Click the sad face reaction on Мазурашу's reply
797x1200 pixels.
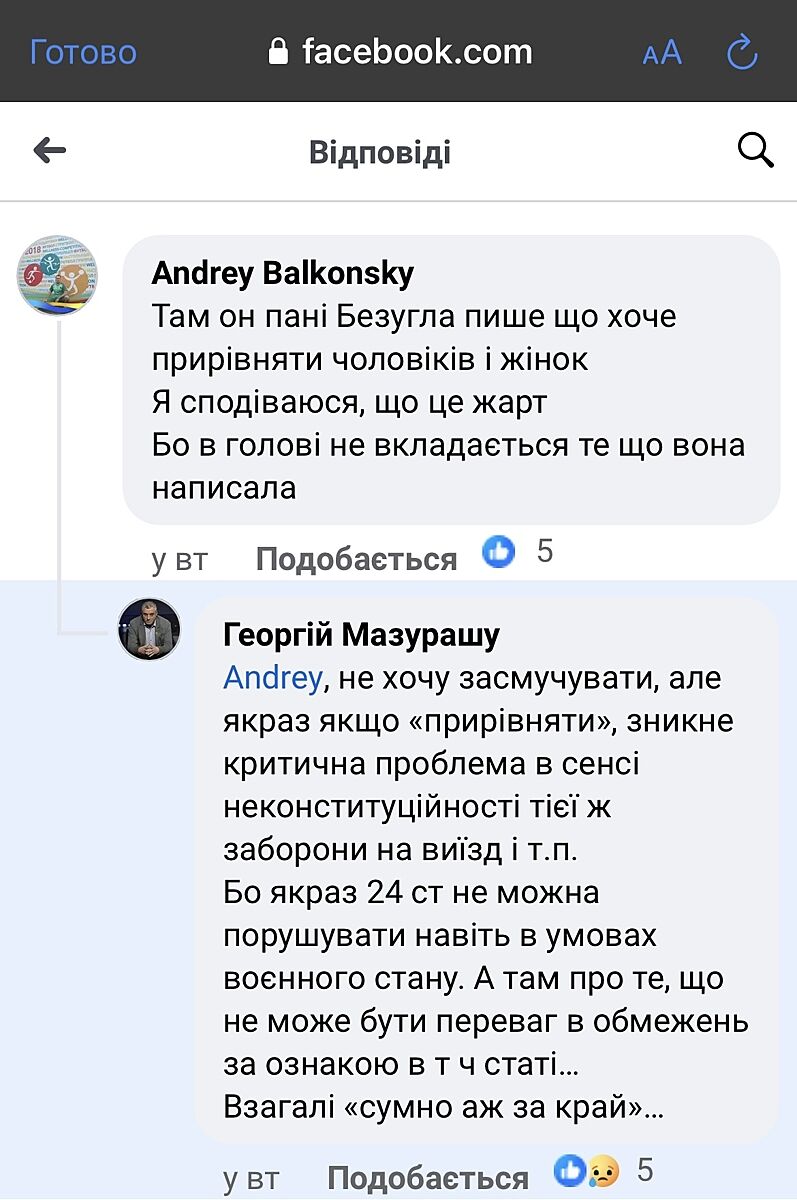603,1171
